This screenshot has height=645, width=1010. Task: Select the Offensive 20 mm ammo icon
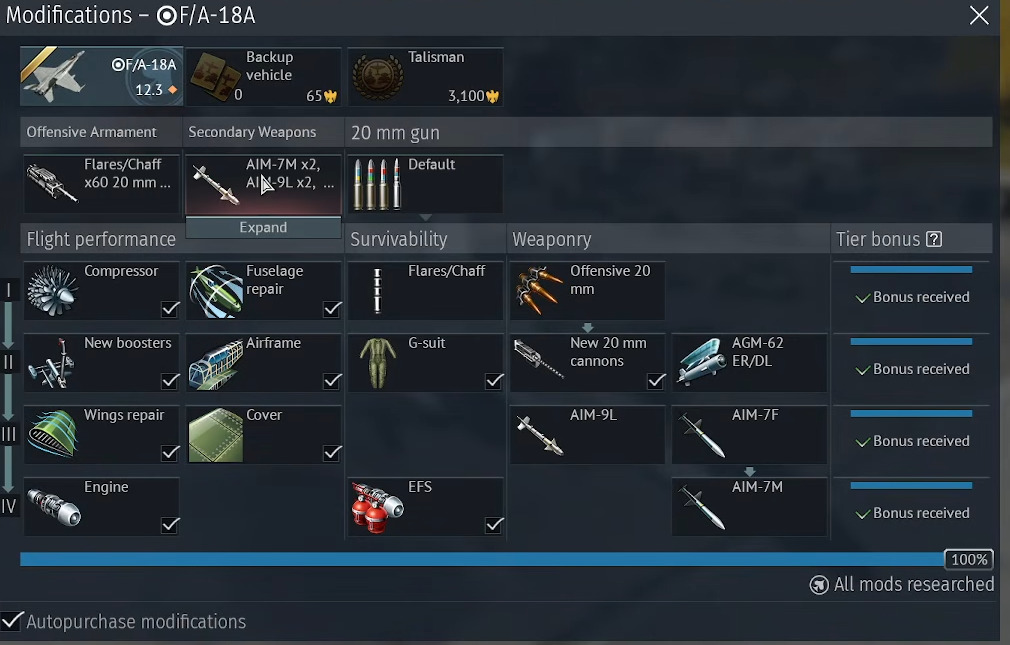pyautogui.click(x=539, y=291)
